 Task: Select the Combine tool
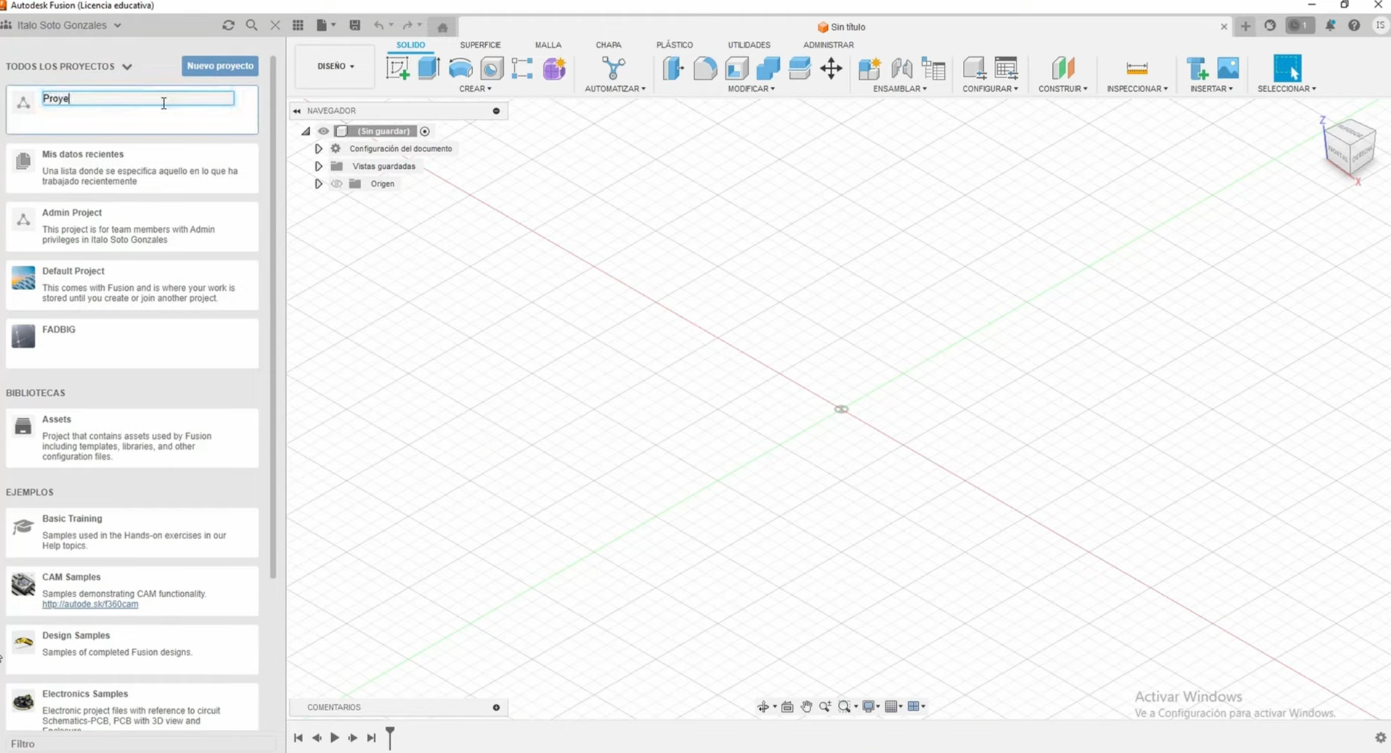pyautogui.click(x=768, y=68)
